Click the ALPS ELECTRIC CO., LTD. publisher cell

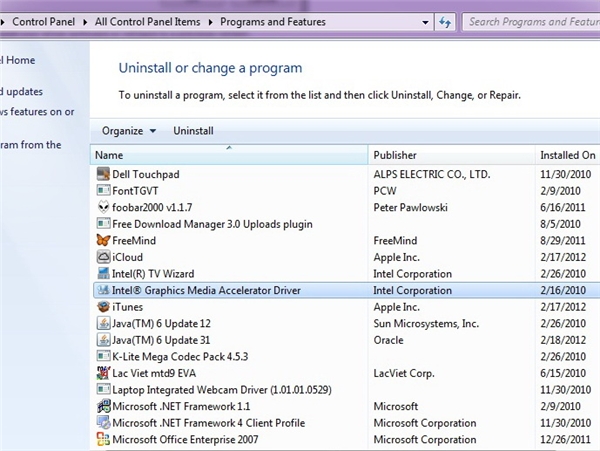tap(432, 174)
